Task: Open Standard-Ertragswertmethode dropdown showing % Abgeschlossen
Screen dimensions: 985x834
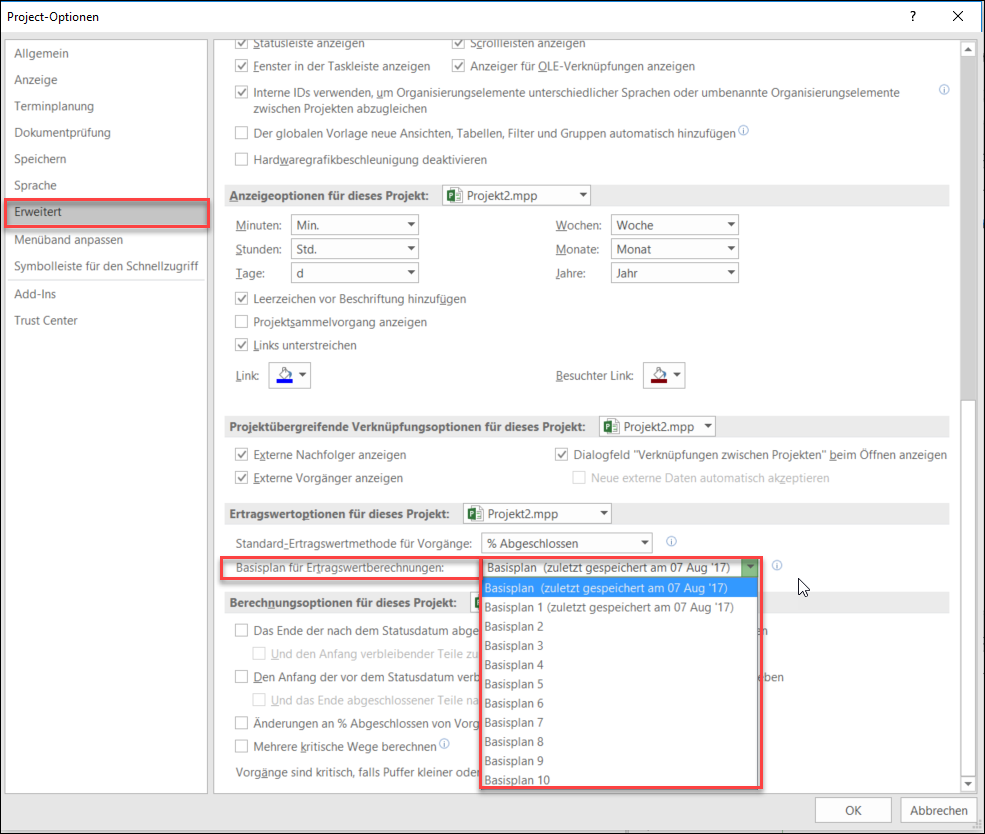Action: pyautogui.click(x=566, y=543)
